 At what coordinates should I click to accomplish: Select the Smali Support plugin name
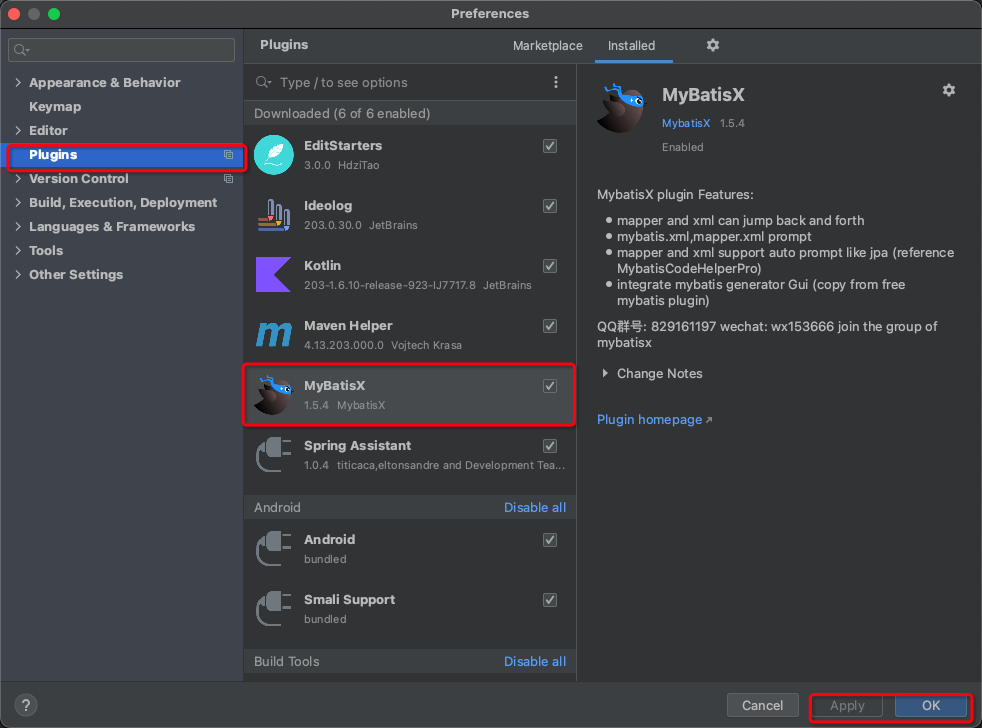(x=349, y=600)
